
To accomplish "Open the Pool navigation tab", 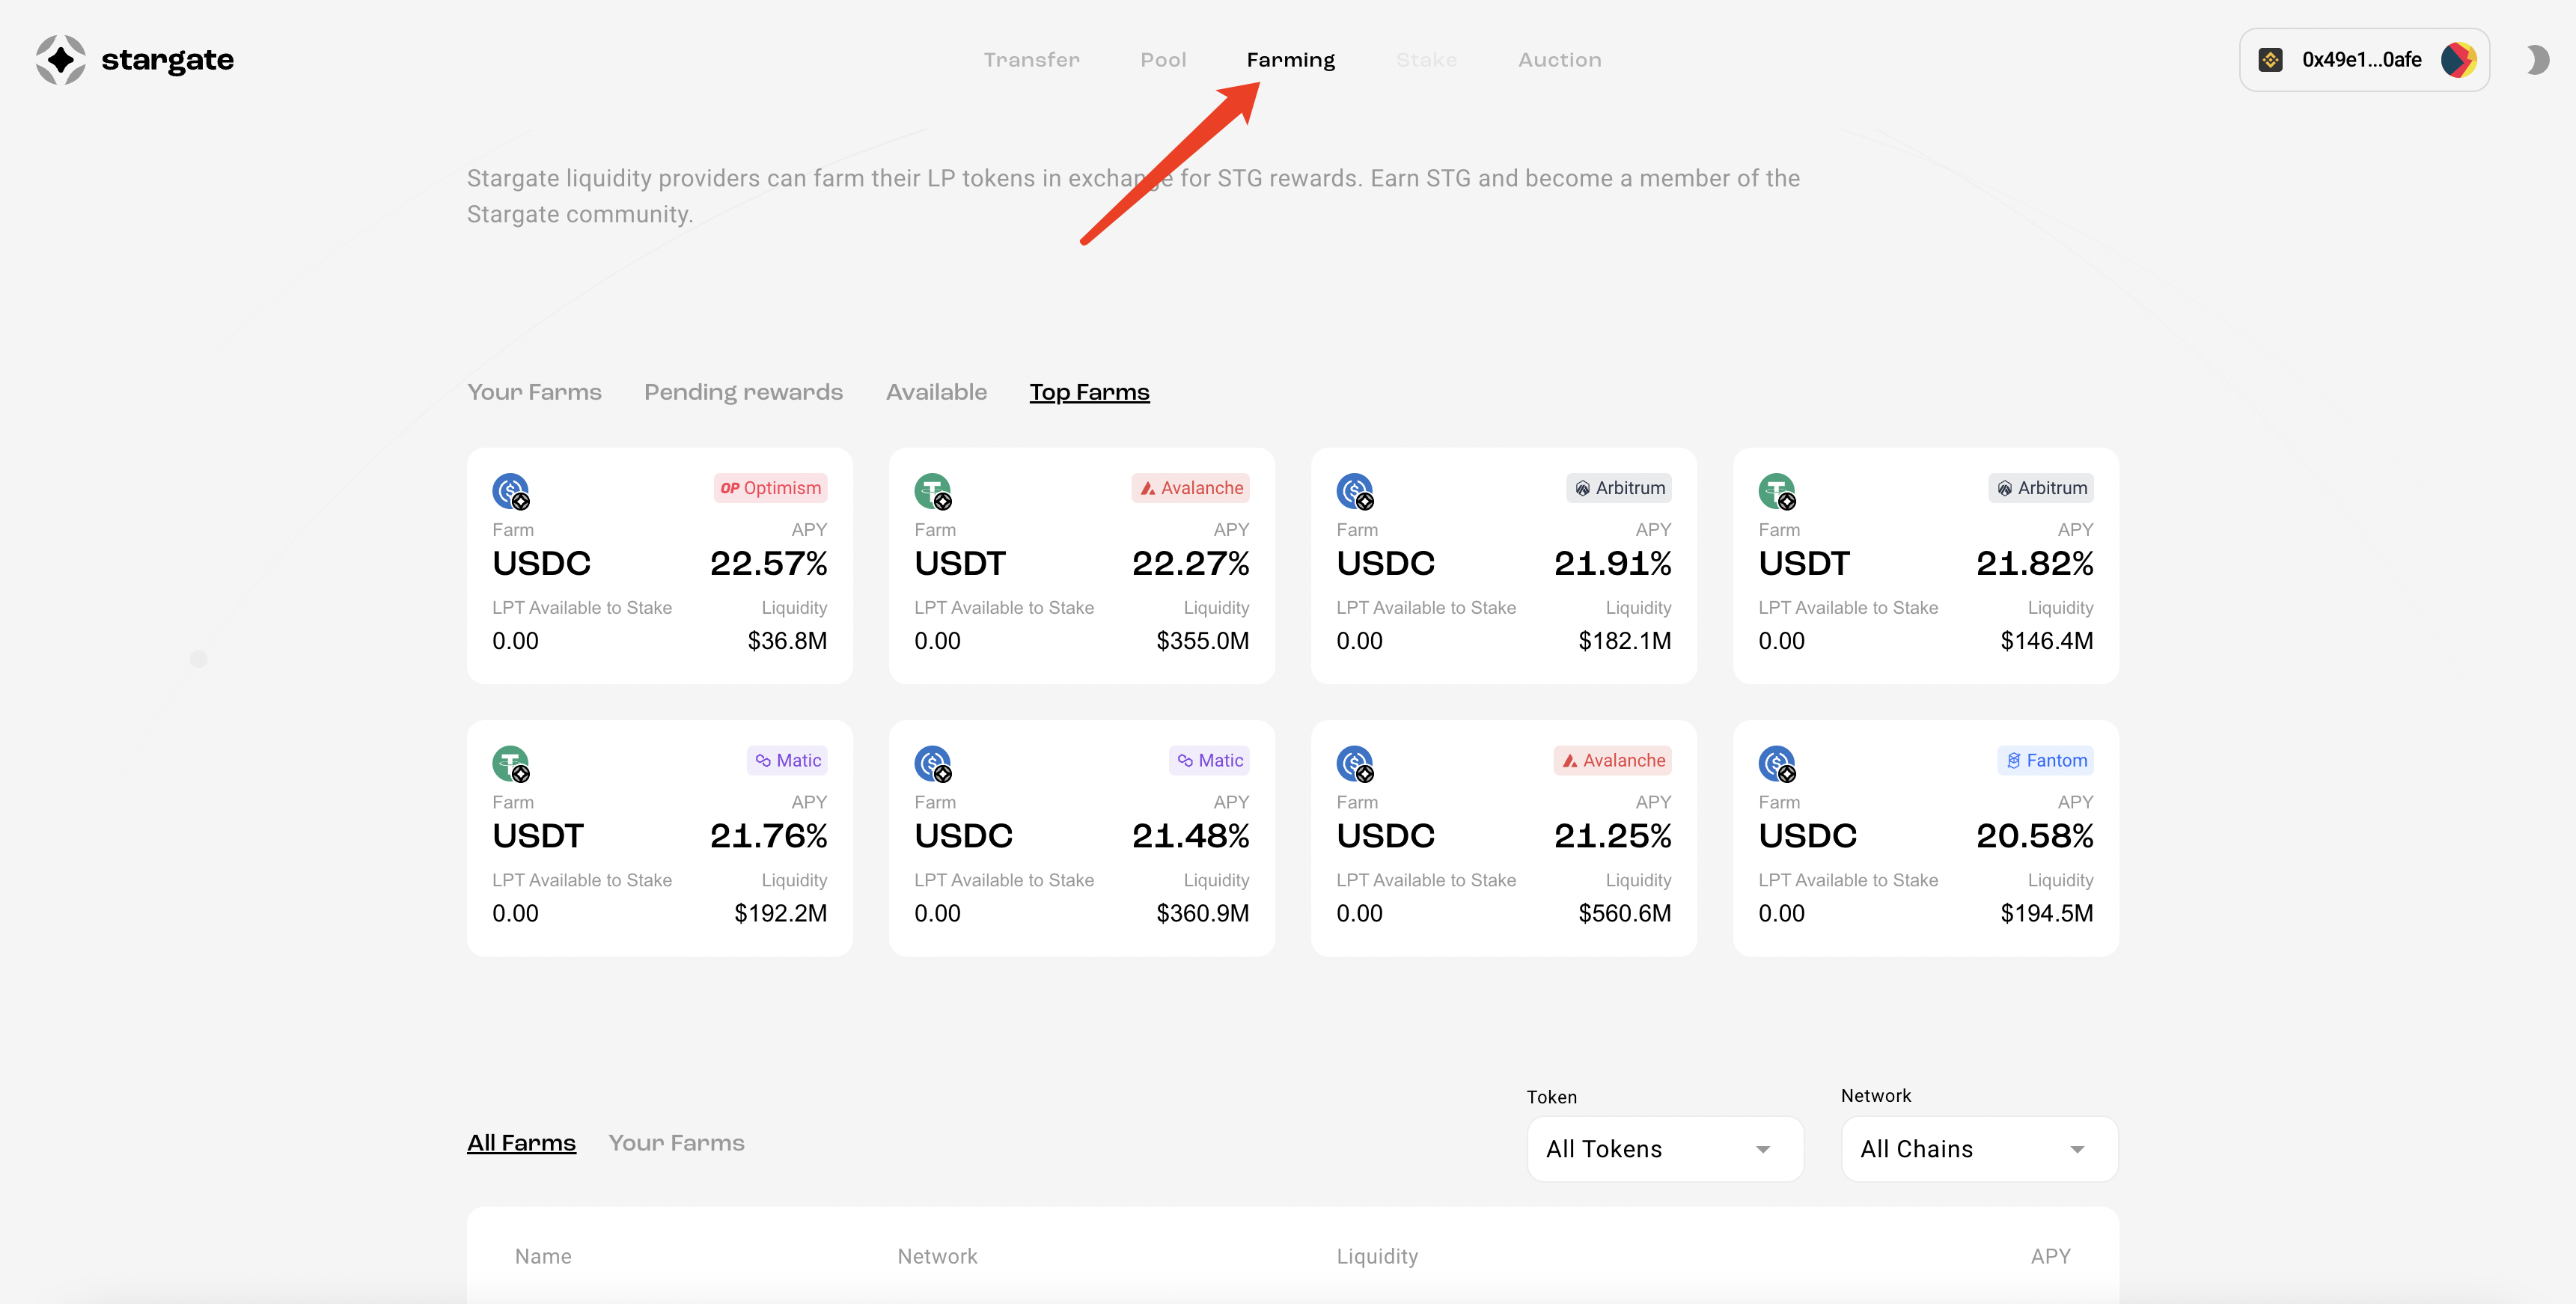I will pyautogui.click(x=1163, y=60).
